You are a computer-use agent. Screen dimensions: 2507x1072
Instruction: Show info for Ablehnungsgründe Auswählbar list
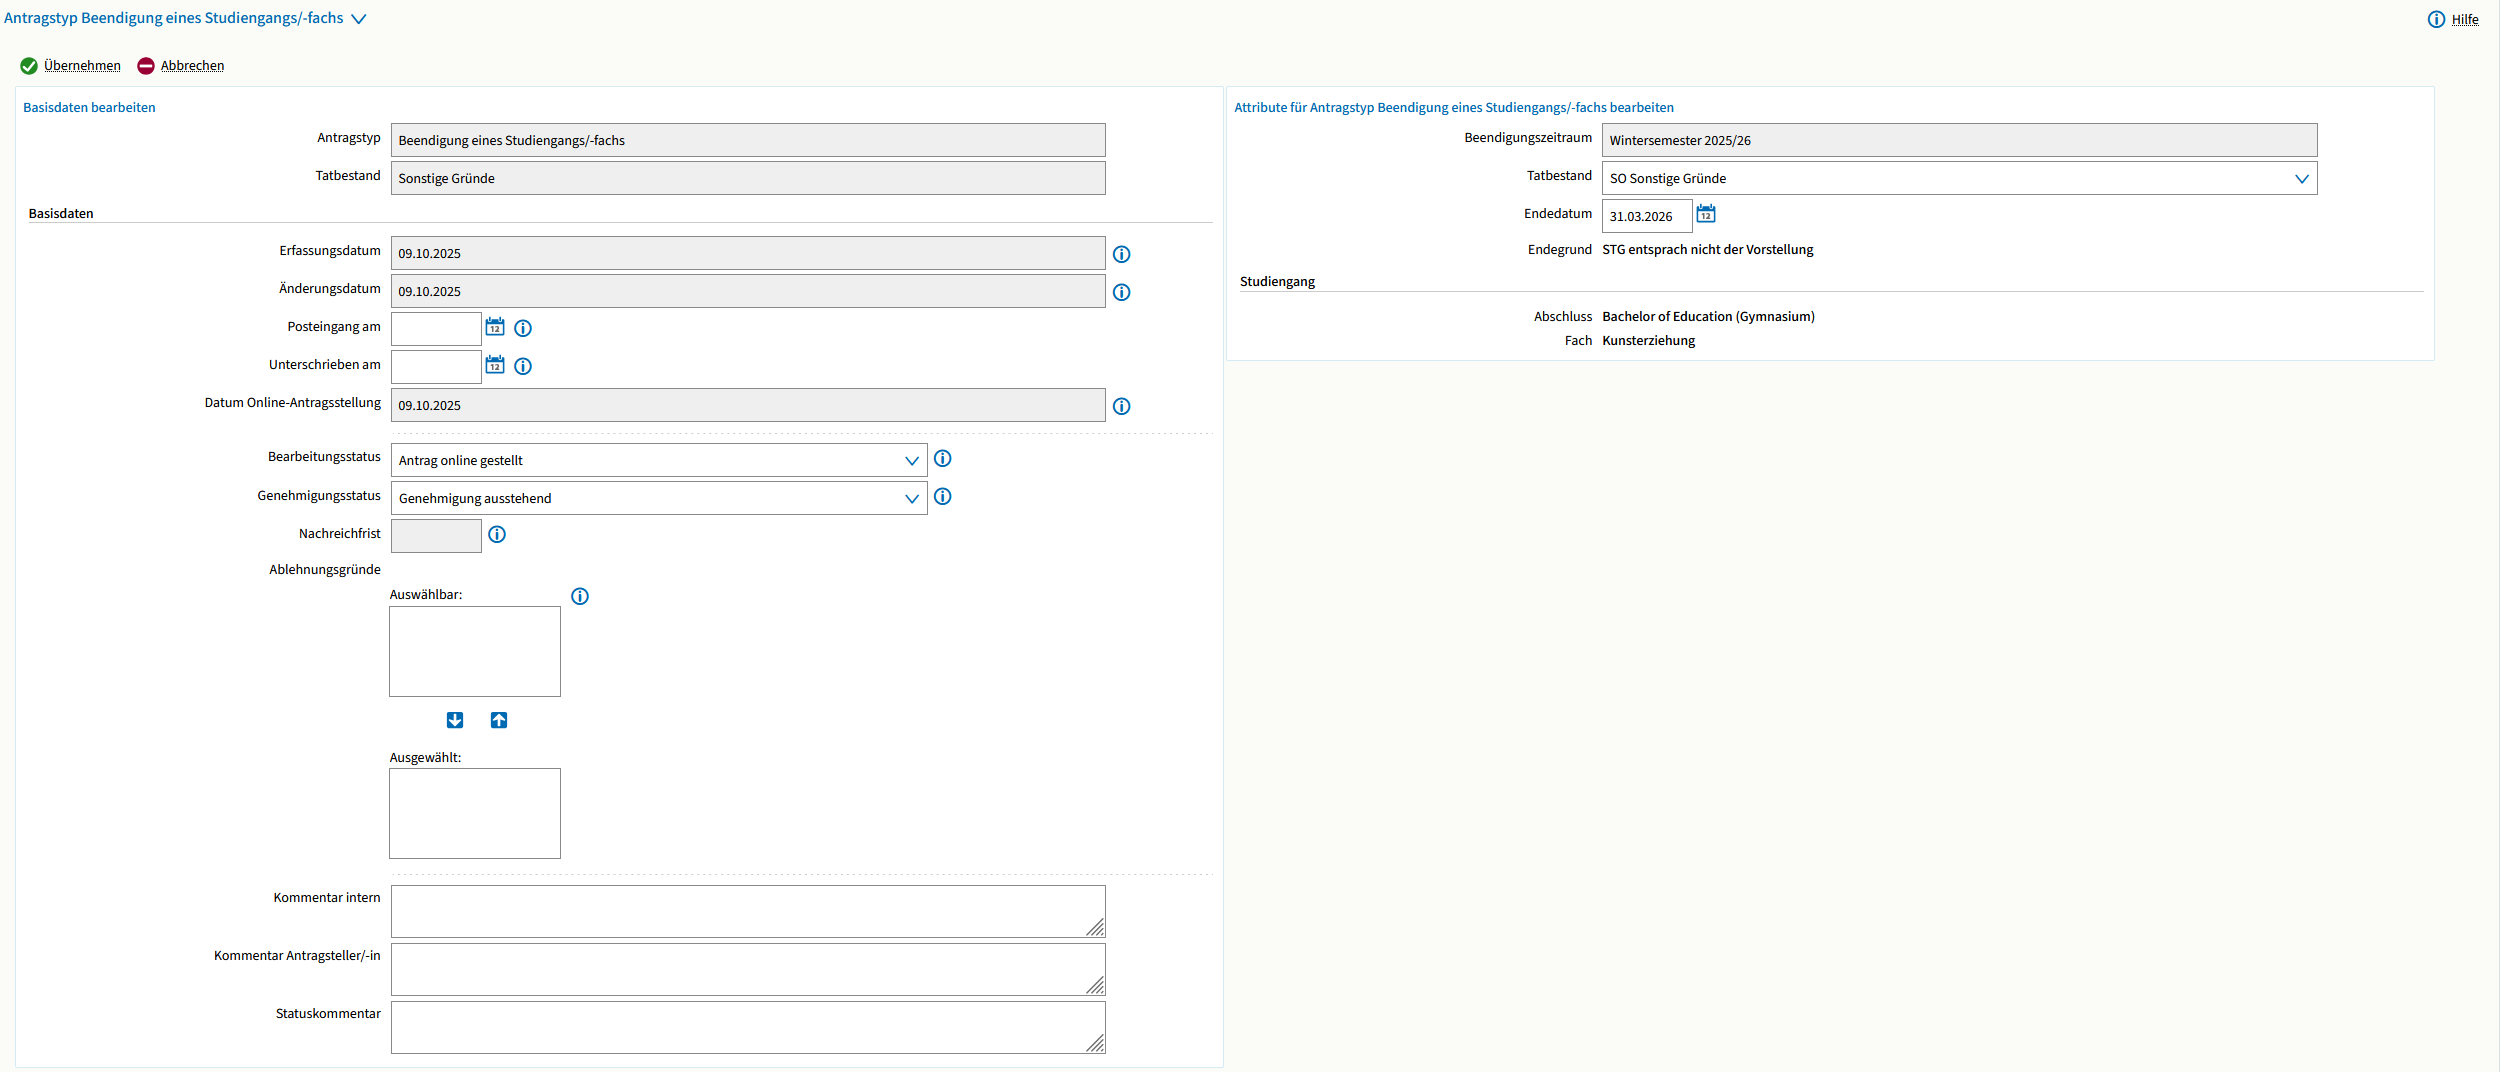[x=580, y=597]
